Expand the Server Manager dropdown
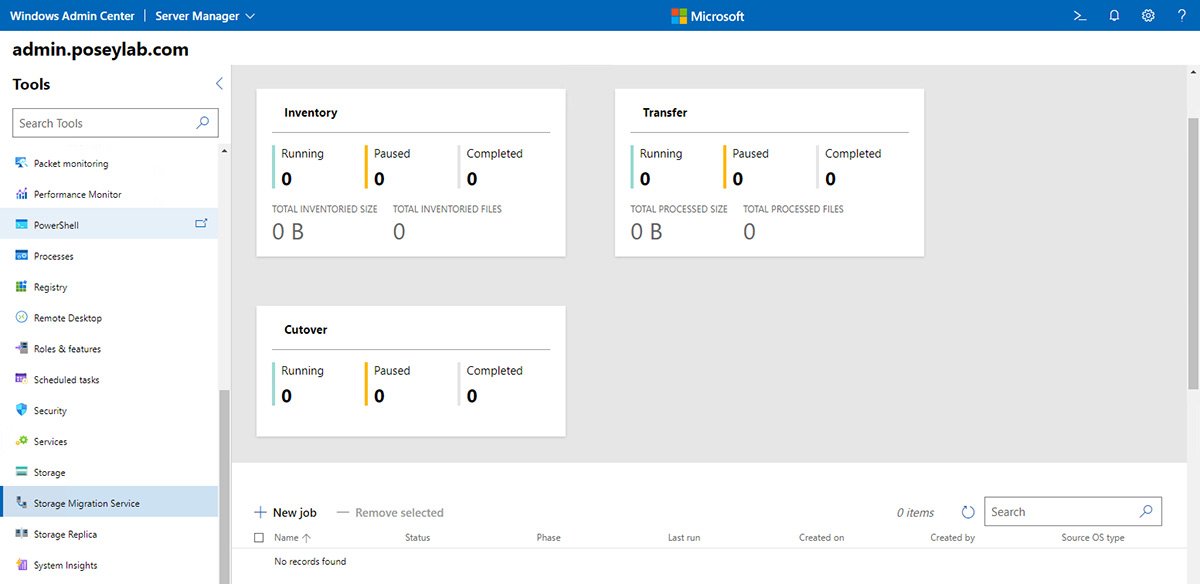The width and height of the screenshot is (1200, 584). click(205, 16)
